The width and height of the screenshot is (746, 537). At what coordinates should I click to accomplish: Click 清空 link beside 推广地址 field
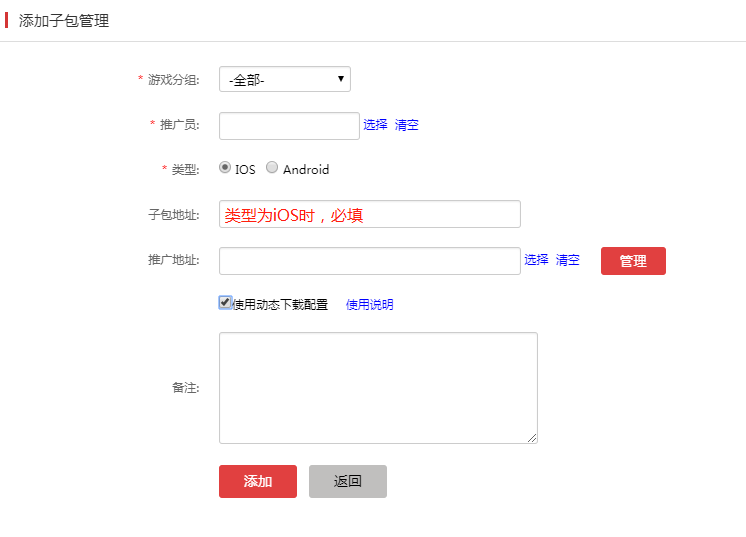[568, 260]
